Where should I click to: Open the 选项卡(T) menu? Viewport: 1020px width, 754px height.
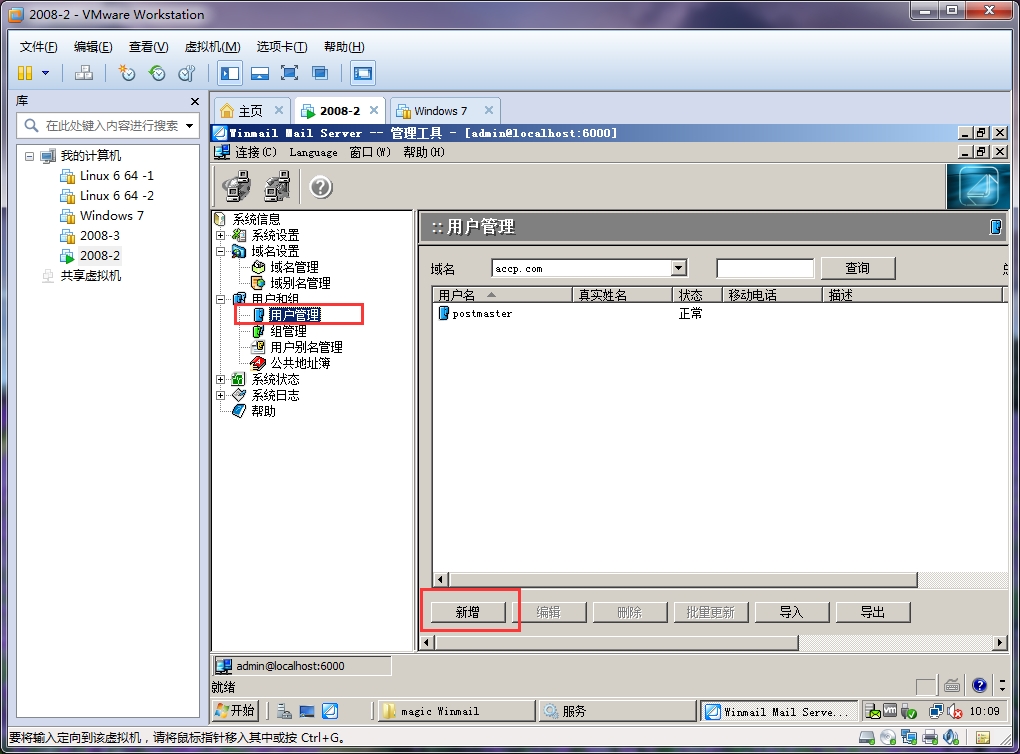pyautogui.click(x=282, y=47)
